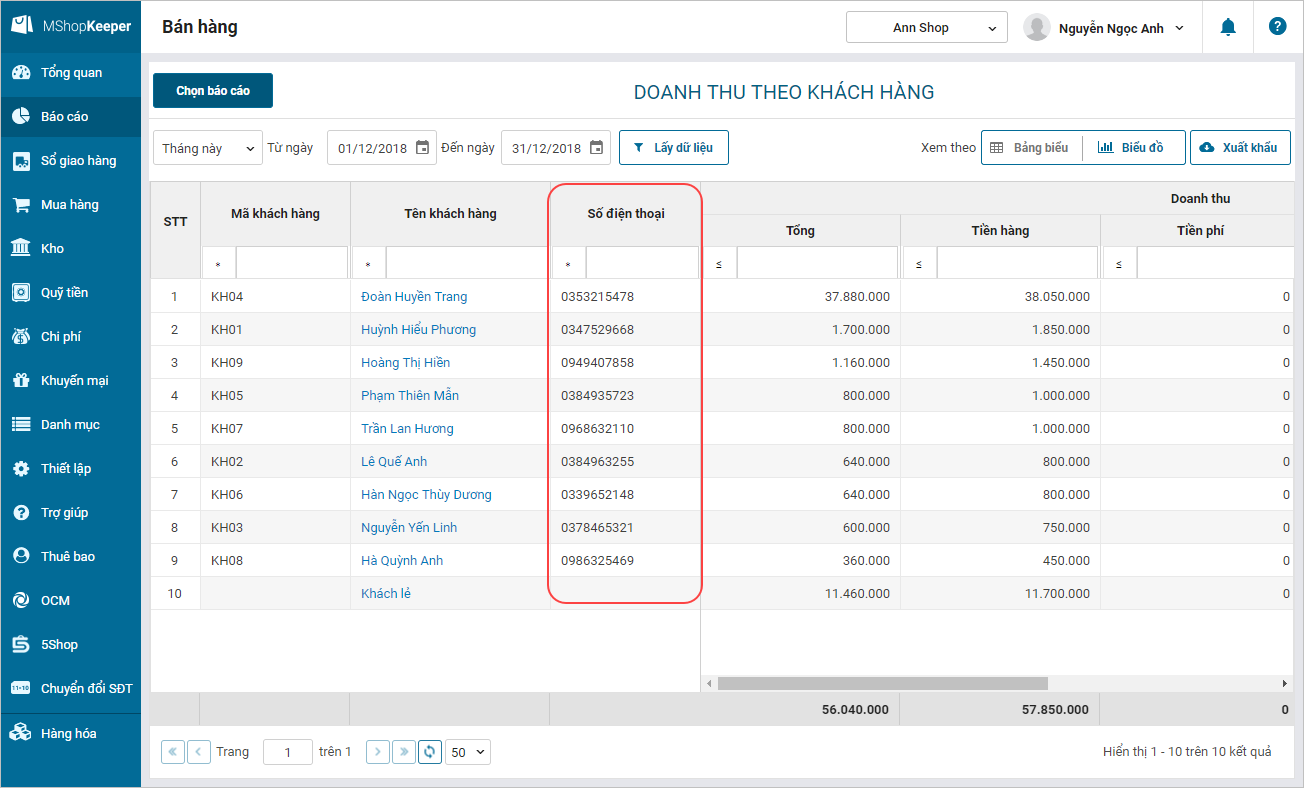The image size is (1304, 788).
Task: Open the calendar icon for Từ ngày
Action: point(422,148)
